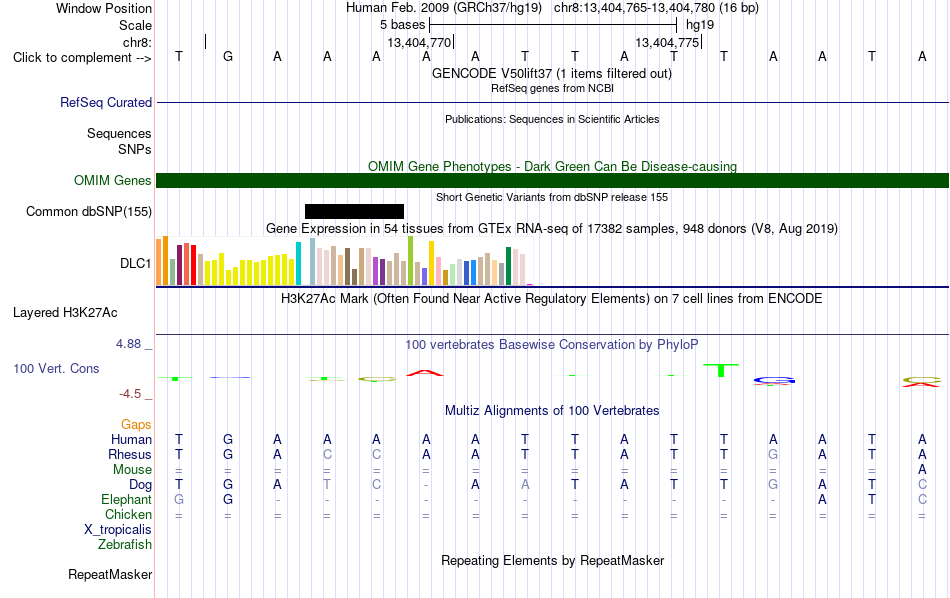The image size is (950, 598).
Task: Select the Elephant alignment row label
Action: [x=126, y=499]
